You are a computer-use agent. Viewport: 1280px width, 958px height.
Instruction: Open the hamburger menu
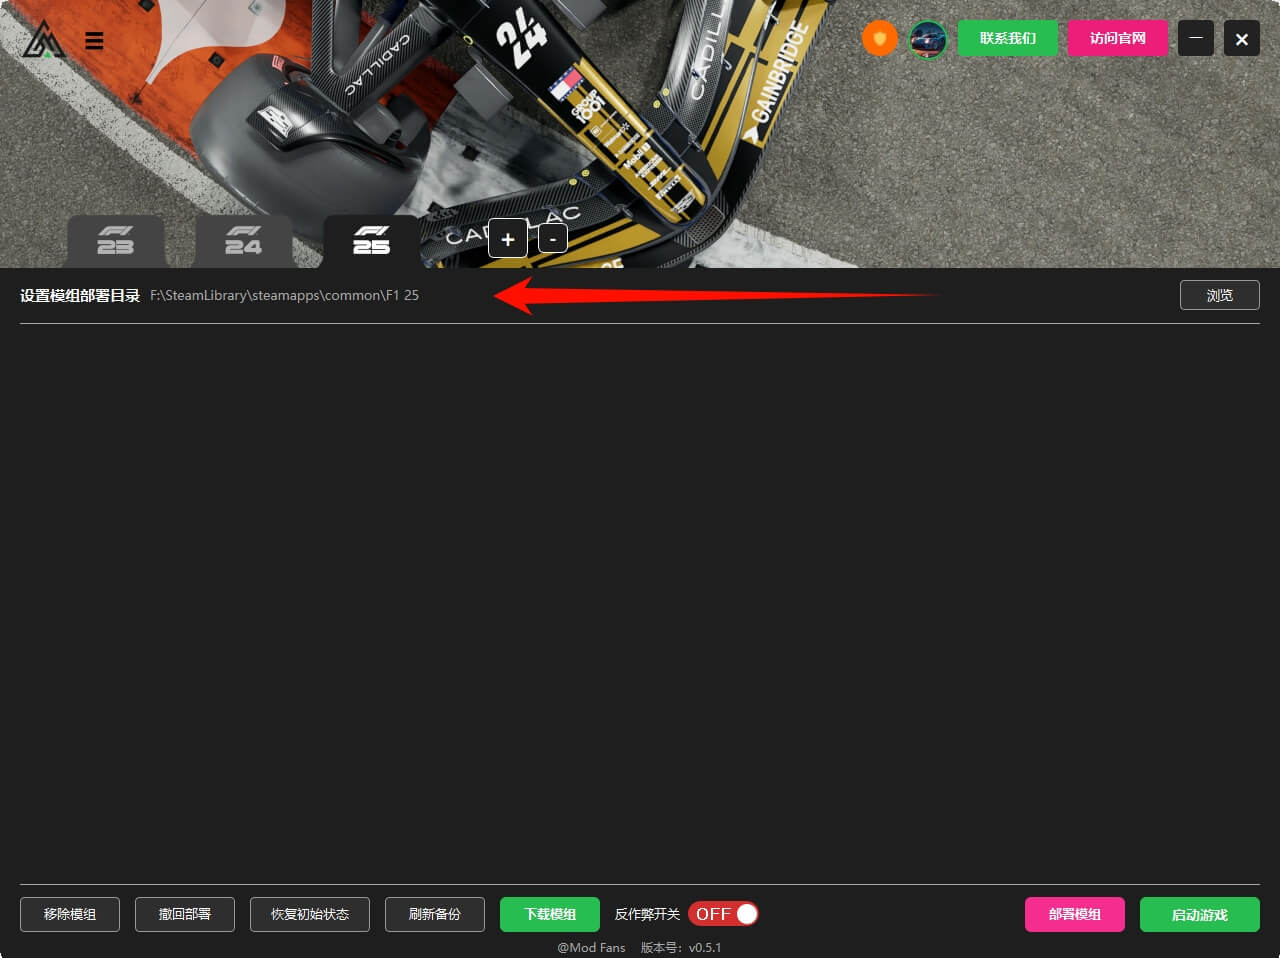tap(94, 41)
